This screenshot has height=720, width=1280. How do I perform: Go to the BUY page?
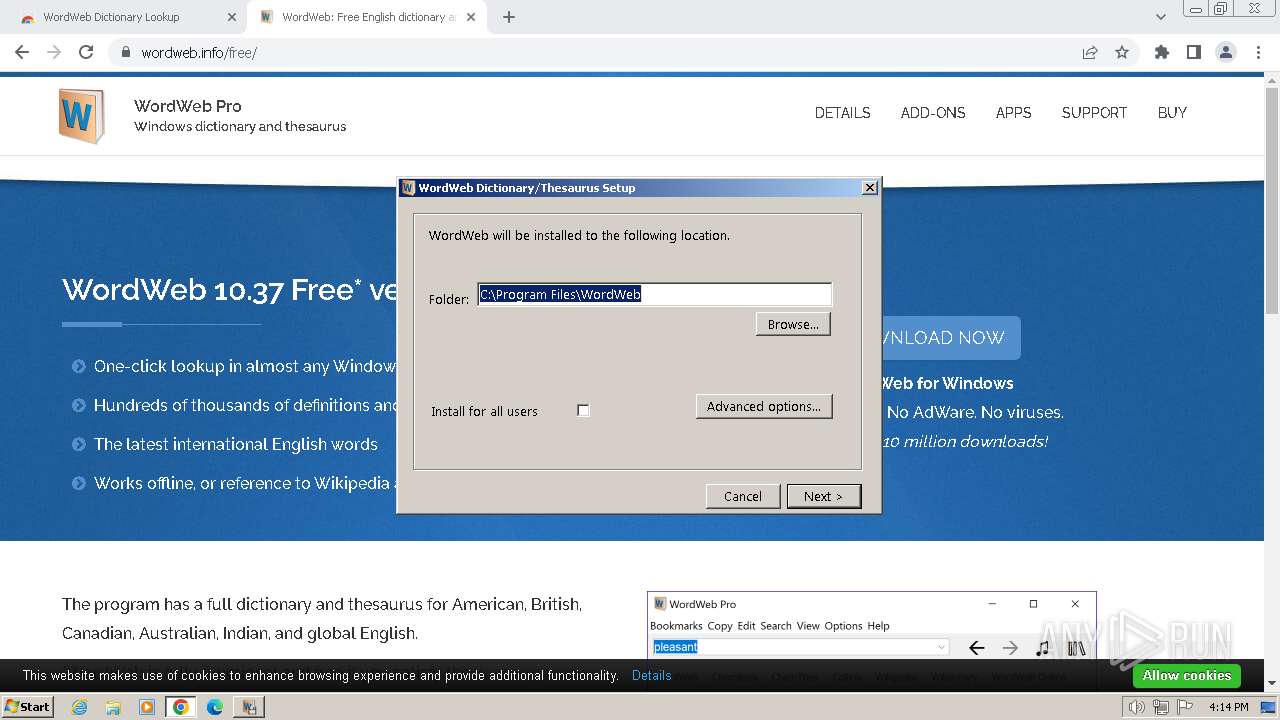click(1172, 113)
